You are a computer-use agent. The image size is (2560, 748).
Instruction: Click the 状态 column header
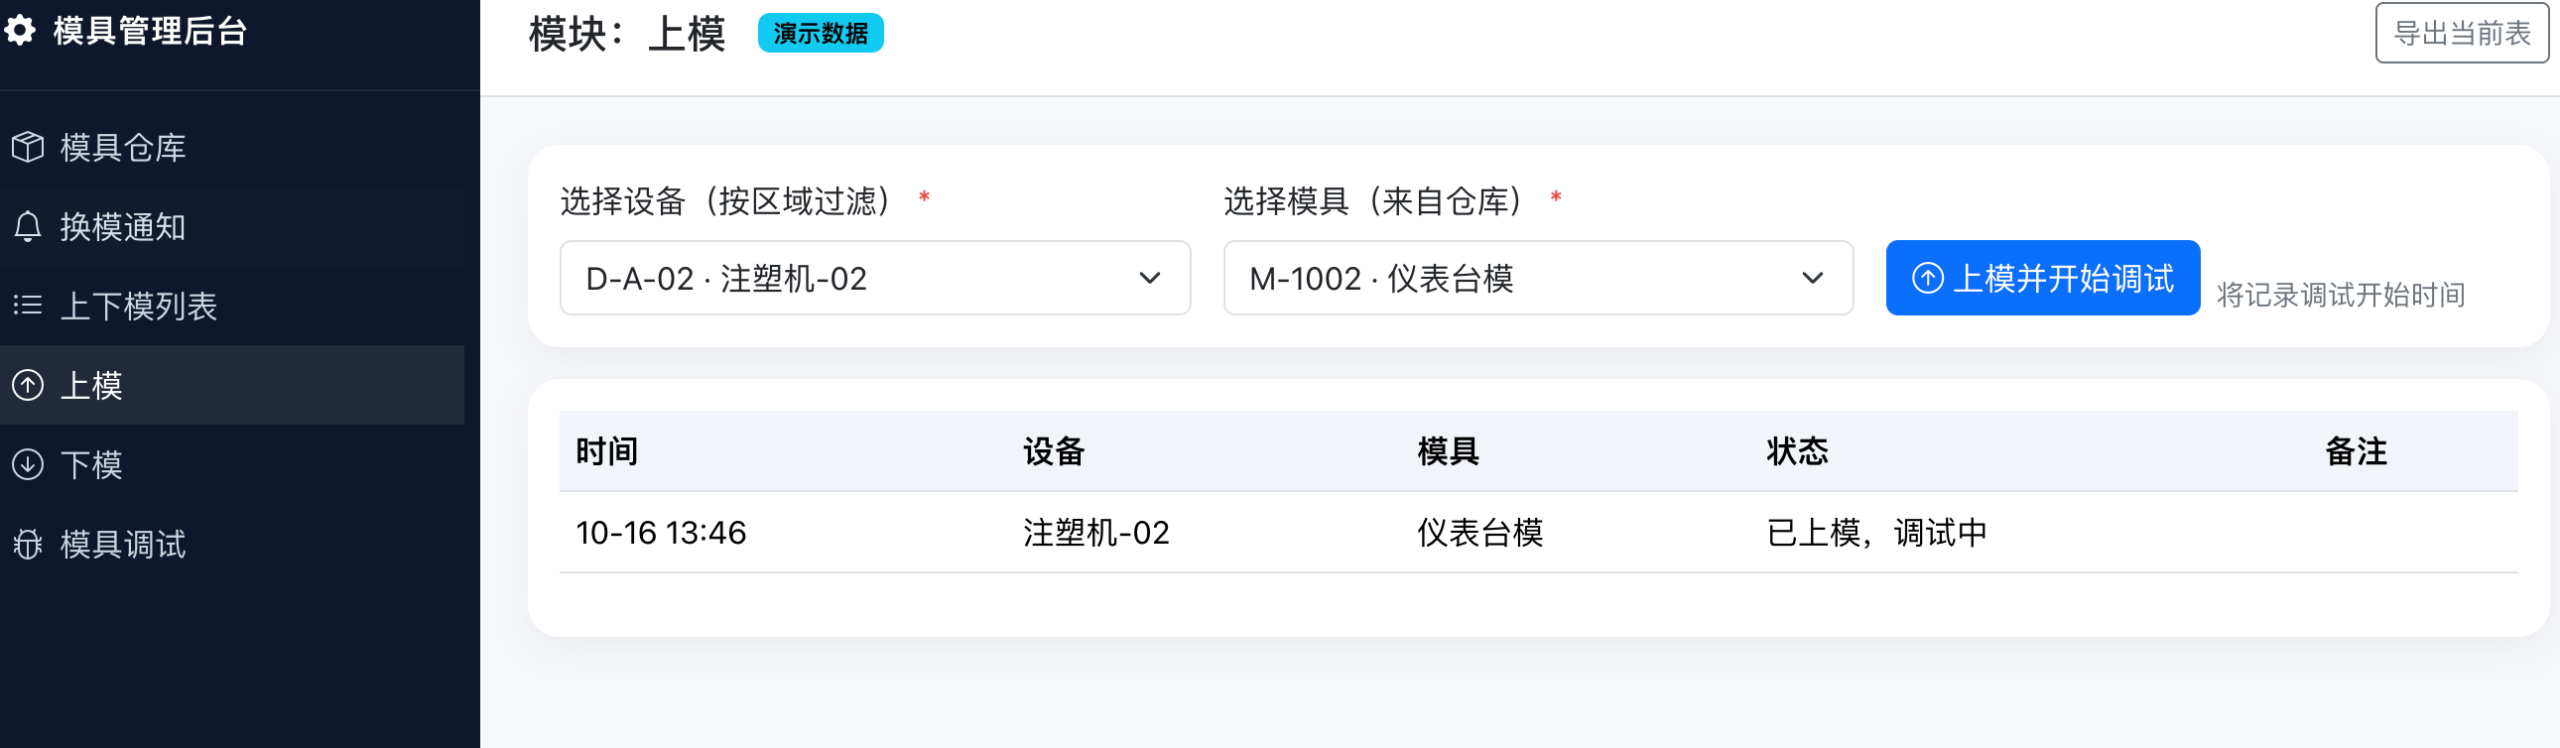(1797, 451)
